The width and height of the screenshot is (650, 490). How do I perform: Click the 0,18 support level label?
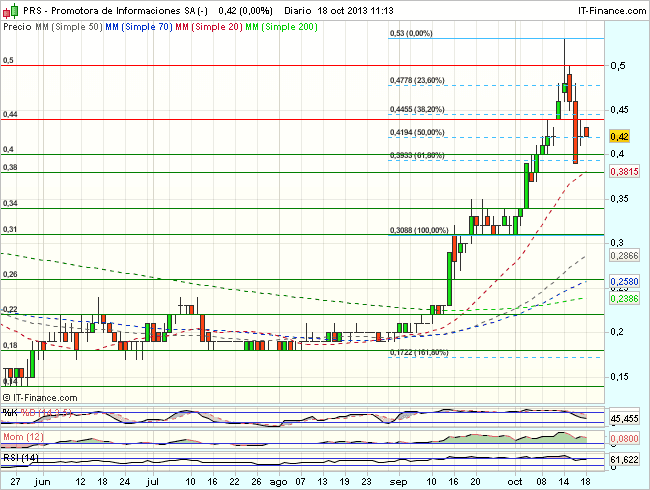[x=10, y=345]
